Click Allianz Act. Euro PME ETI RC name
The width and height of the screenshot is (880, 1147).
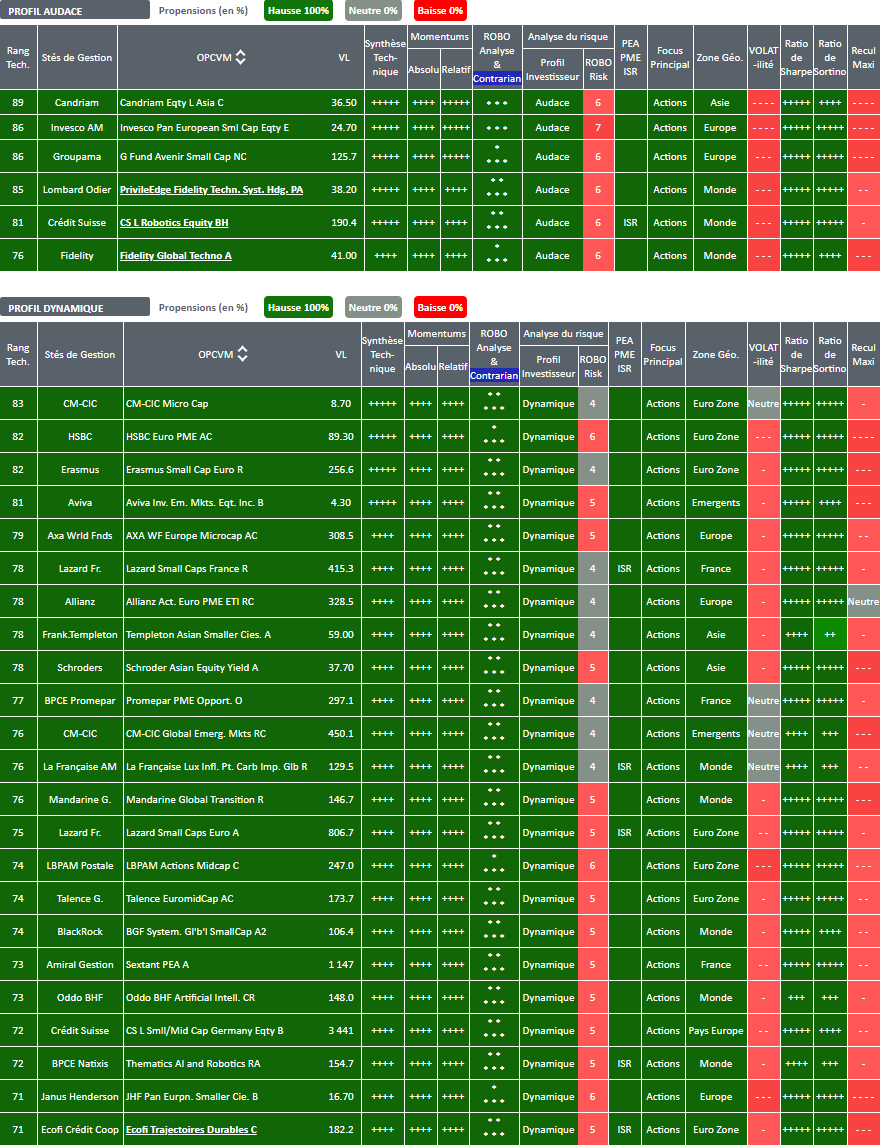point(190,601)
